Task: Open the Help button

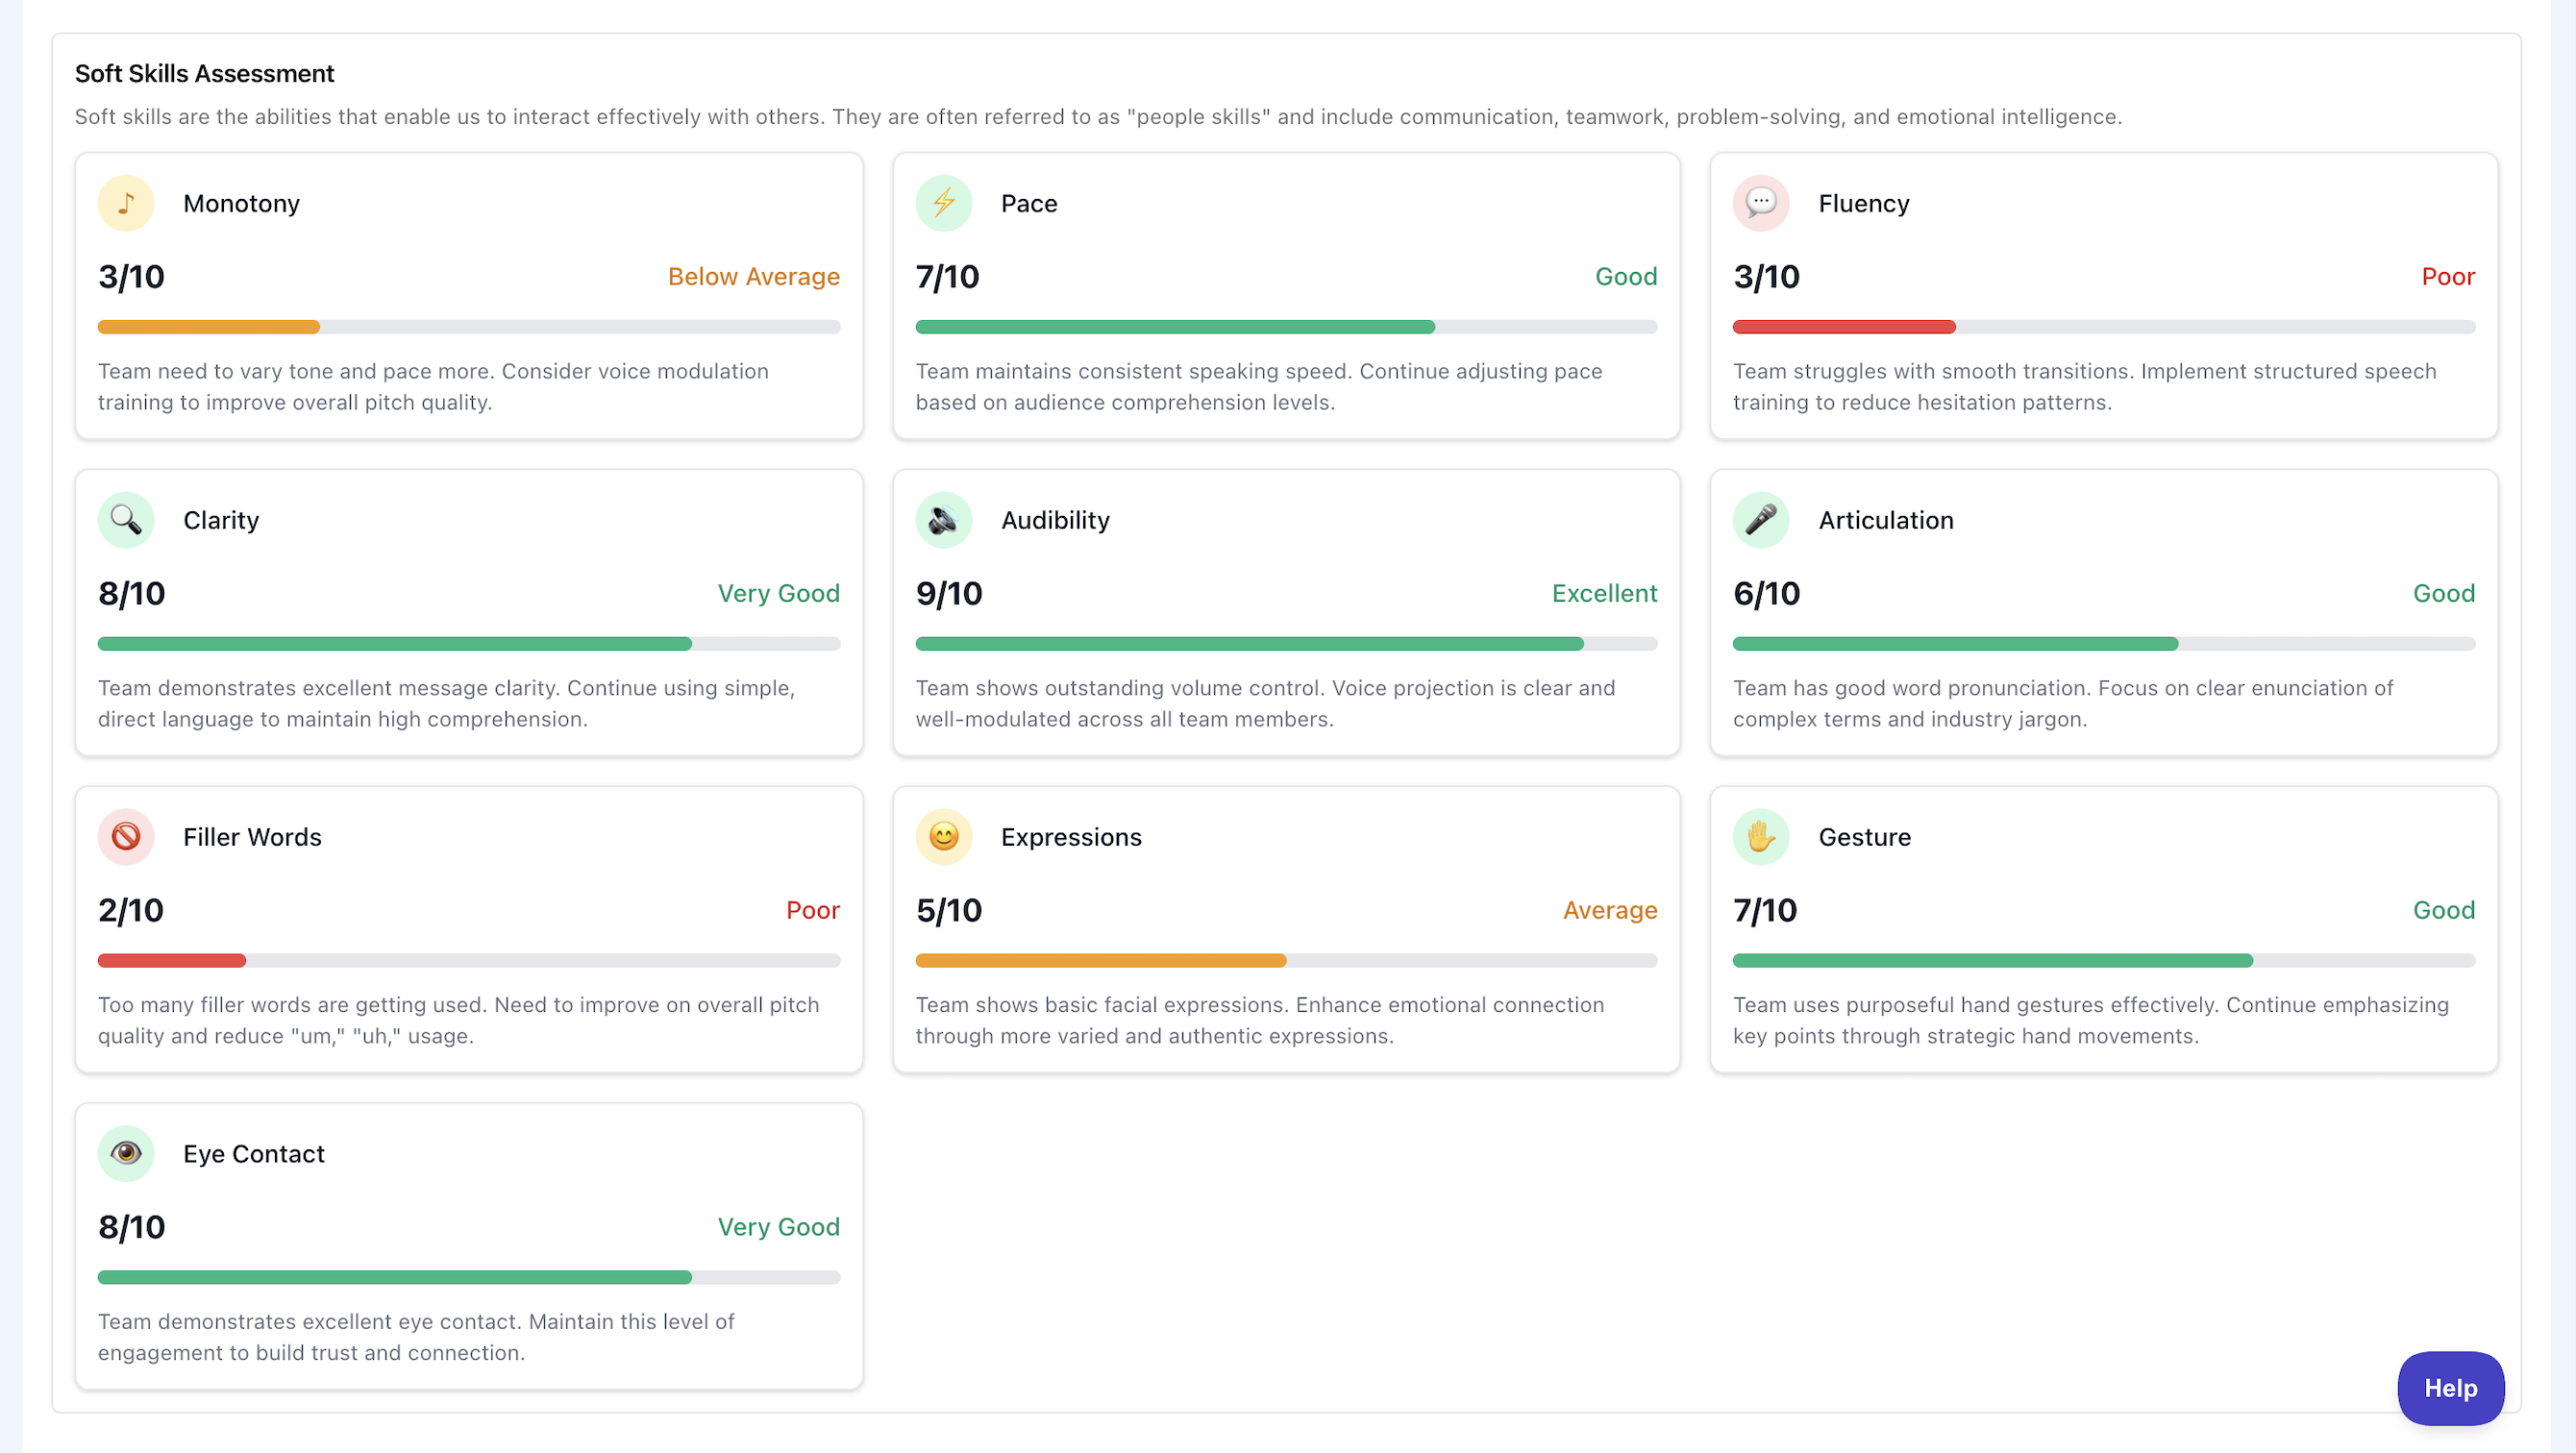Action: [2449, 1387]
